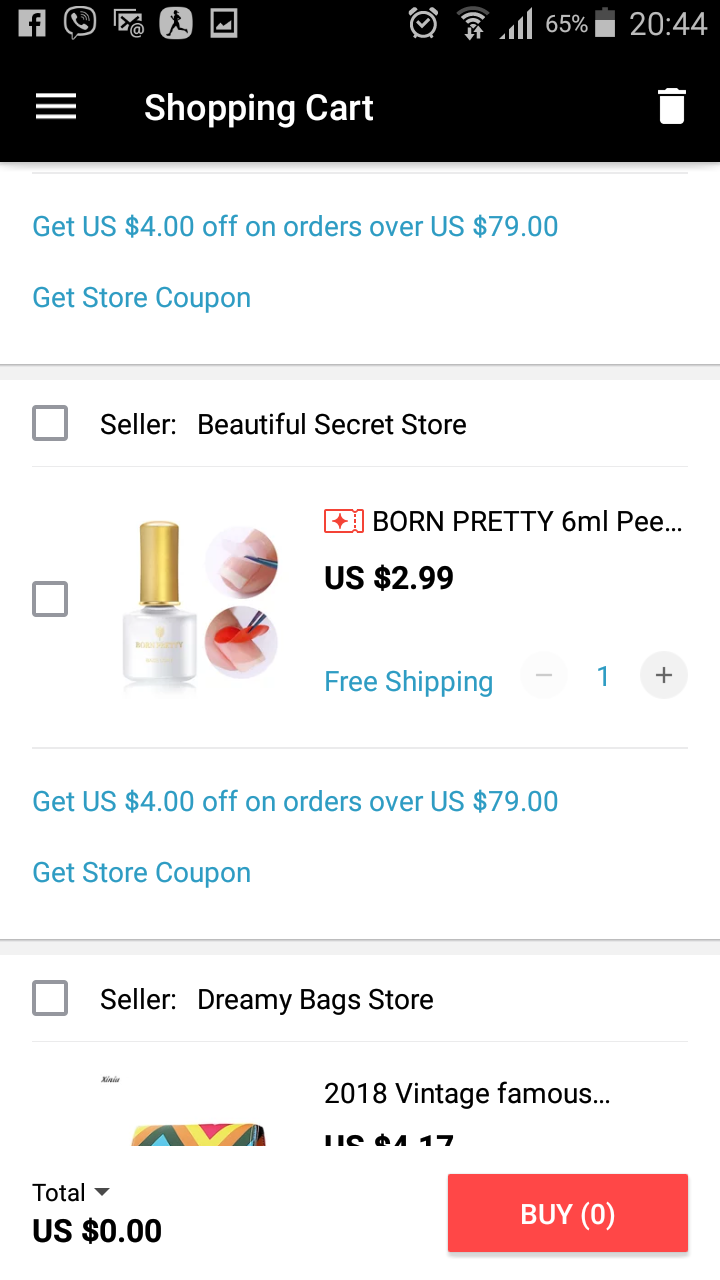Open the Beautiful Secret Store seller page
This screenshot has height=1280, width=720.
pos(332,424)
